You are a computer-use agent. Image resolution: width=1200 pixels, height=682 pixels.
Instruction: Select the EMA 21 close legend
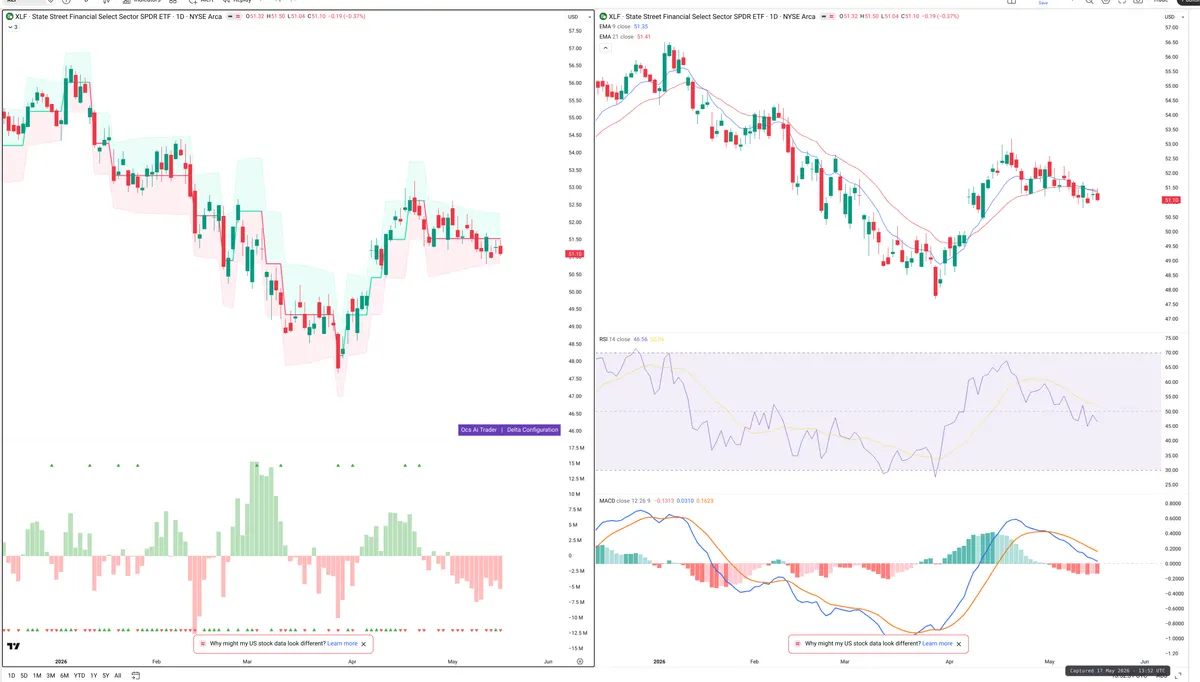616,37
